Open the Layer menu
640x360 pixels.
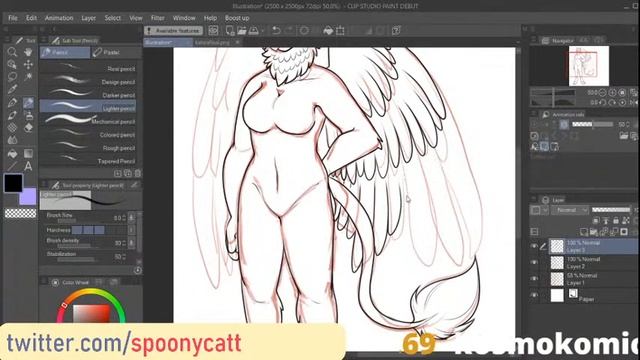click(88, 18)
